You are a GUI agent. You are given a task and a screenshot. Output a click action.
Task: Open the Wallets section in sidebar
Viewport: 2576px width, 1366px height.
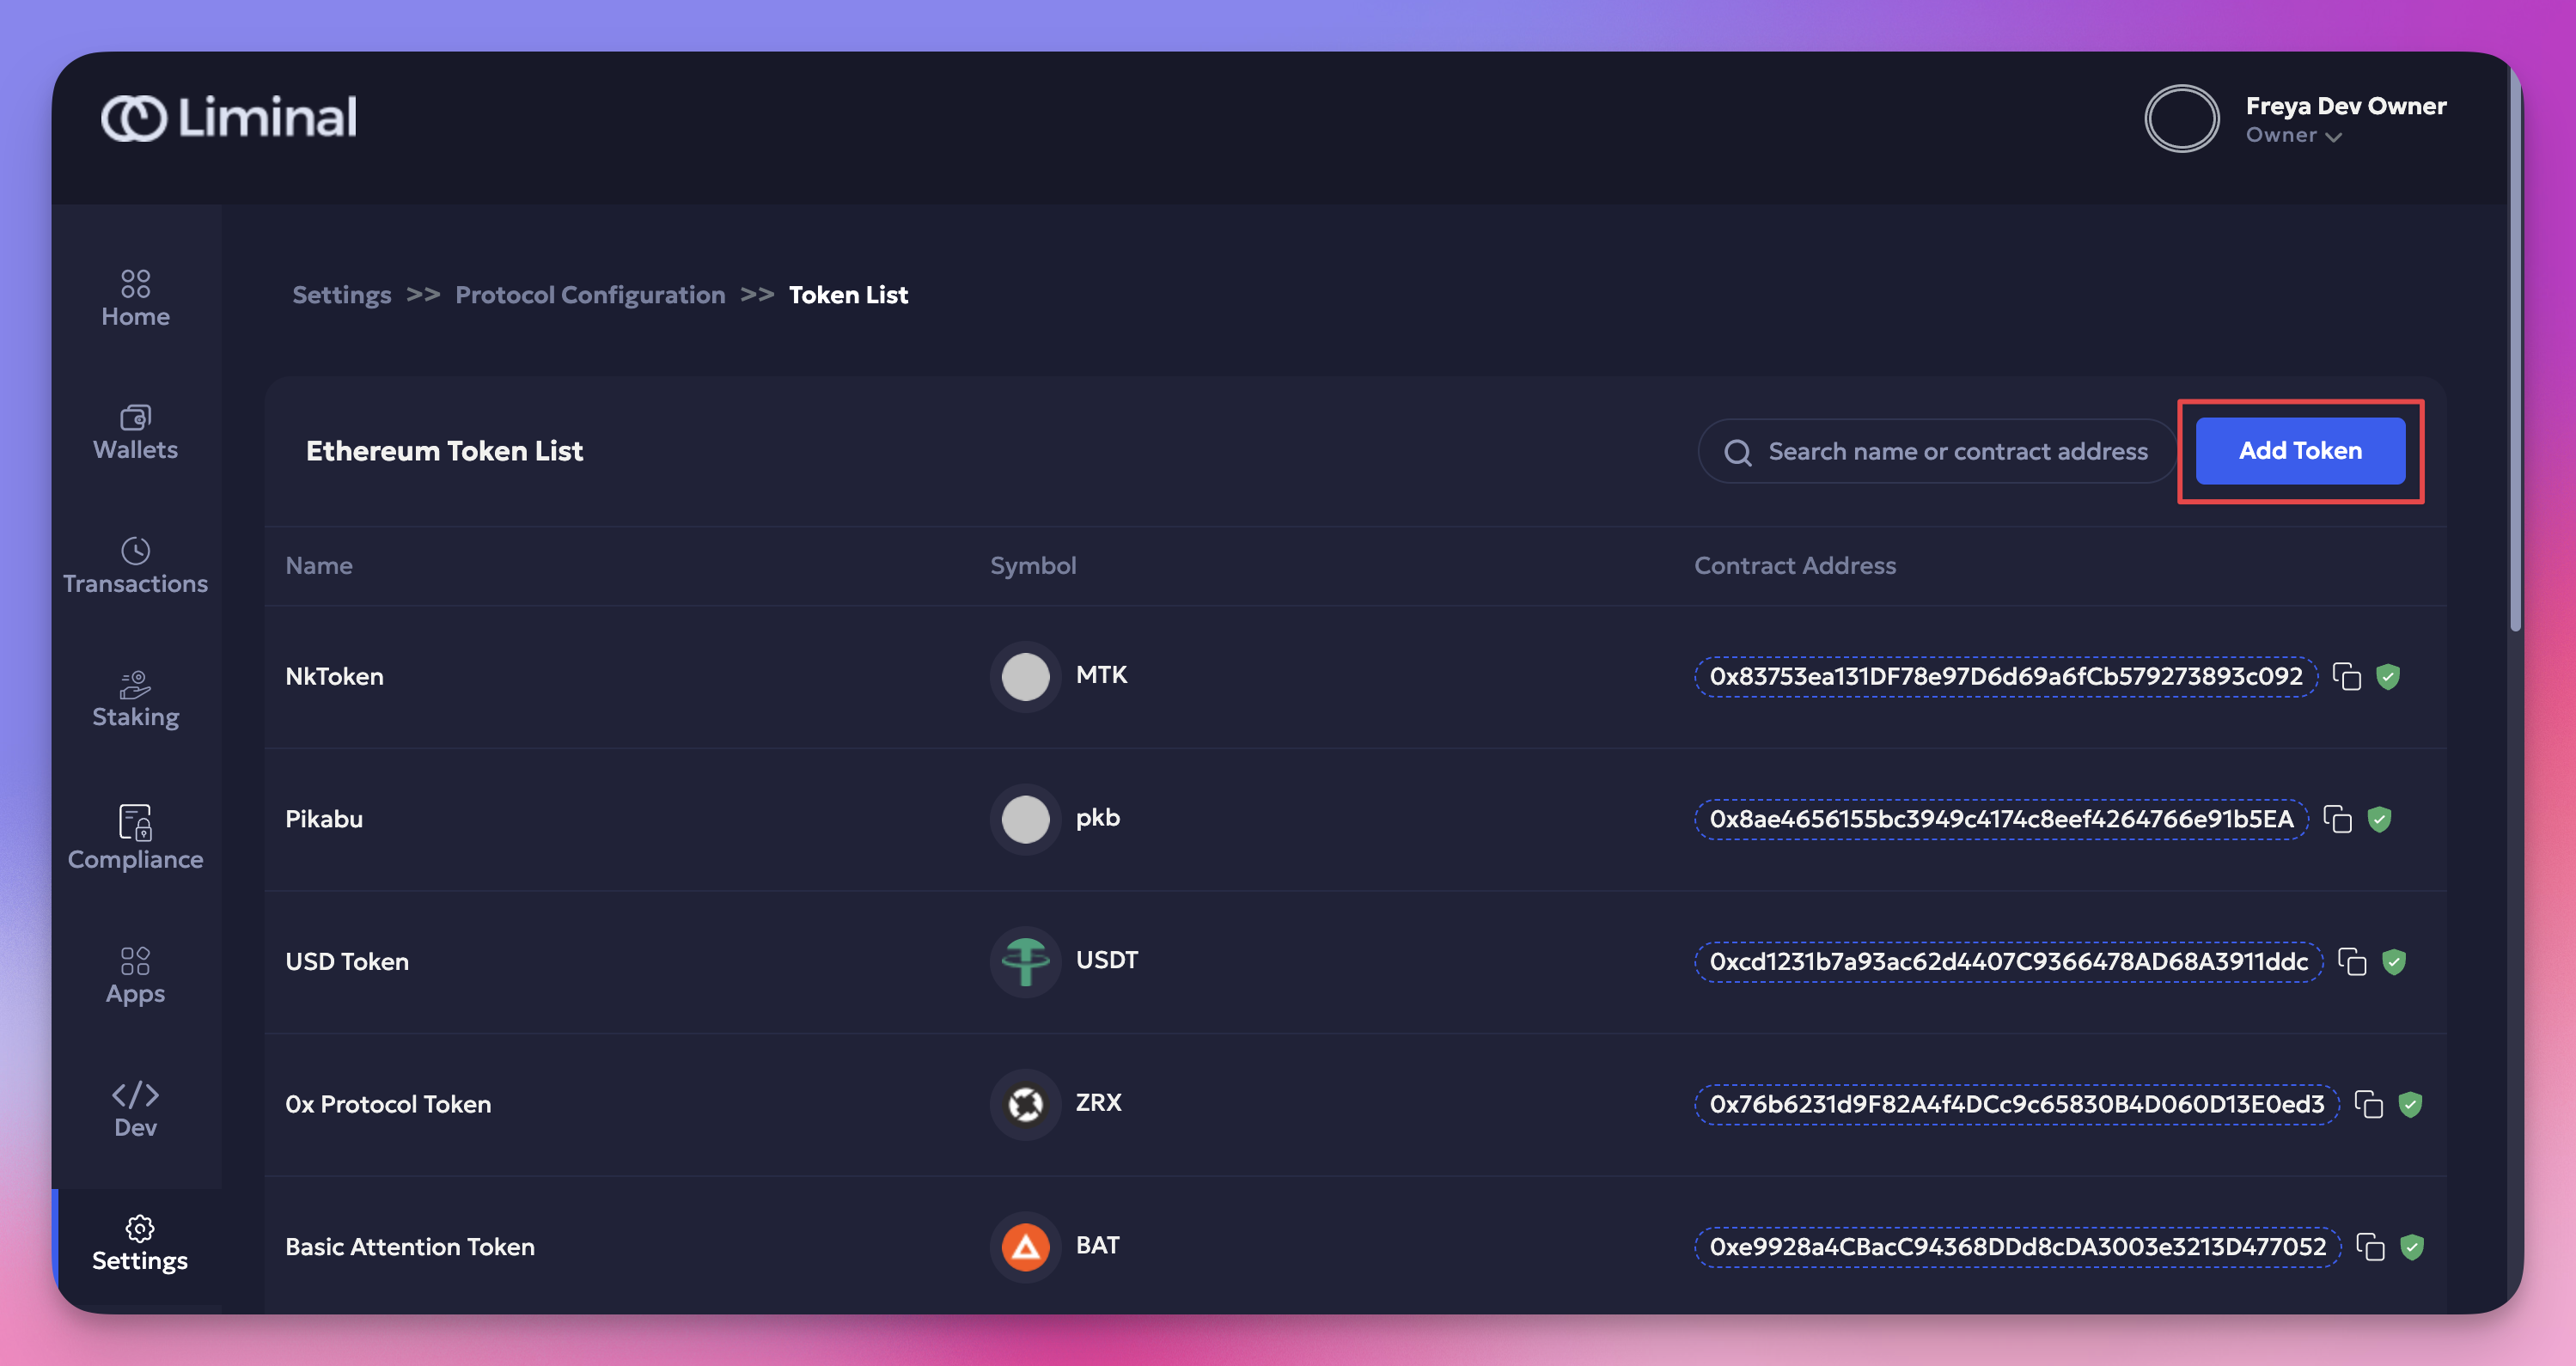135,432
